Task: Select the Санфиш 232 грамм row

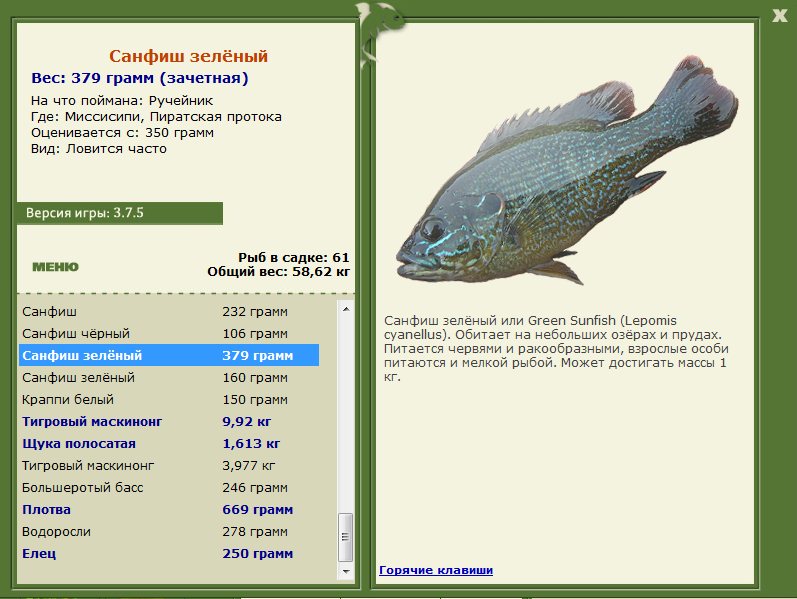Action: click(169, 311)
